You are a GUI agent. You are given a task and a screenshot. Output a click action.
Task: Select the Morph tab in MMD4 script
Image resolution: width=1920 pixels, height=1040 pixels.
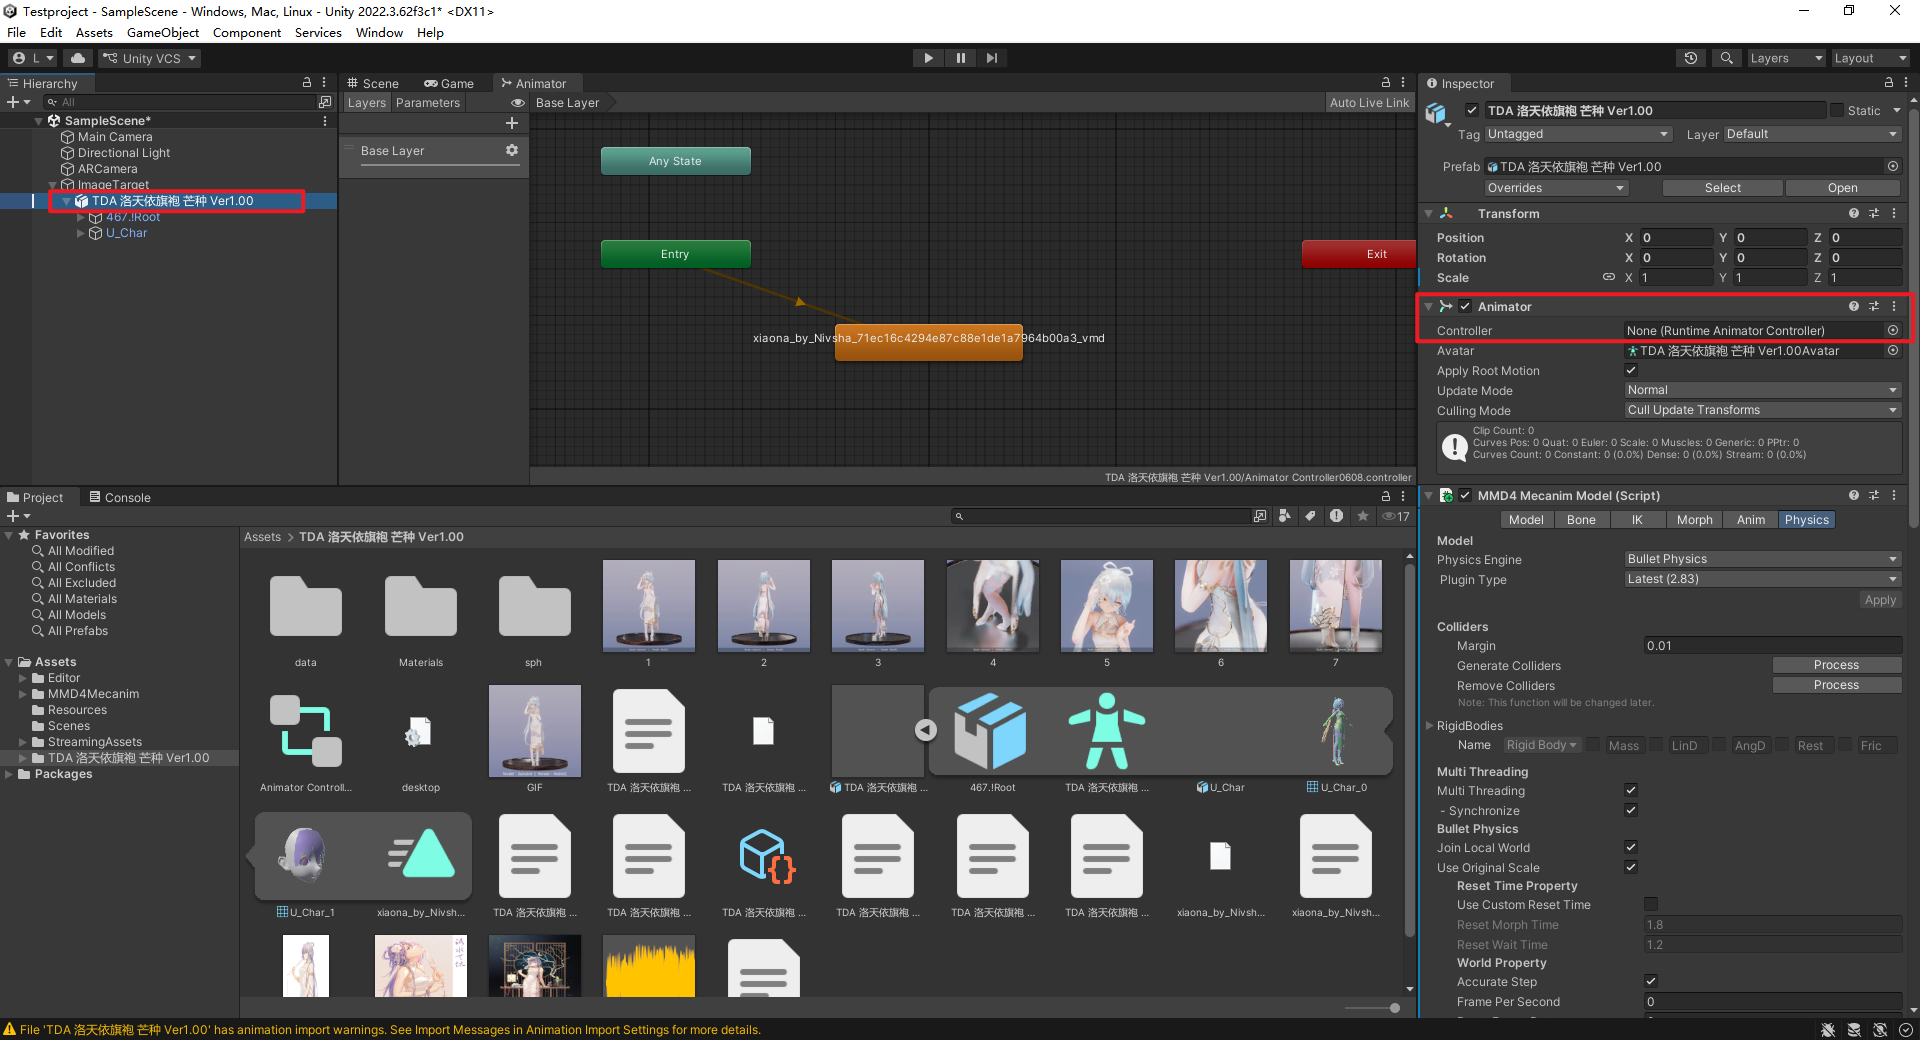(x=1694, y=520)
